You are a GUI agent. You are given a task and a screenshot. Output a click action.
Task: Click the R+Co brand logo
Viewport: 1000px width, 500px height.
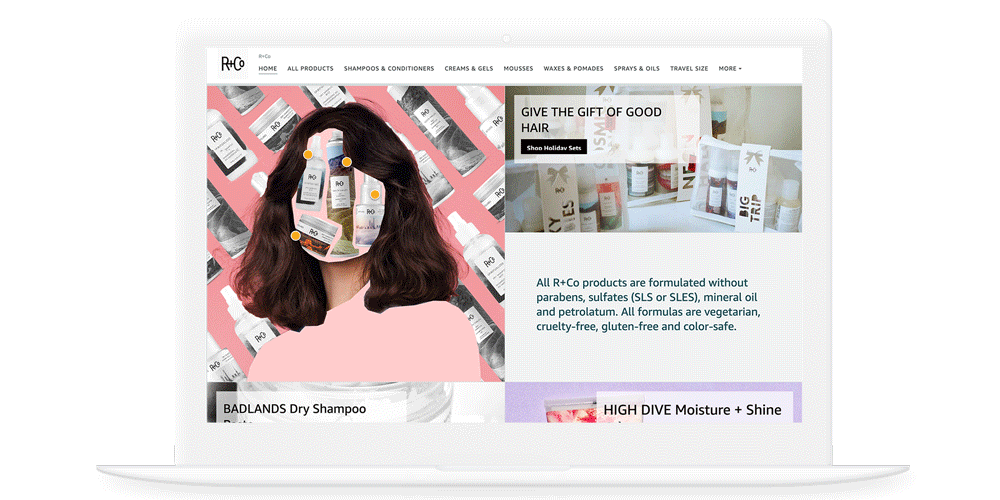[x=232, y=64]
